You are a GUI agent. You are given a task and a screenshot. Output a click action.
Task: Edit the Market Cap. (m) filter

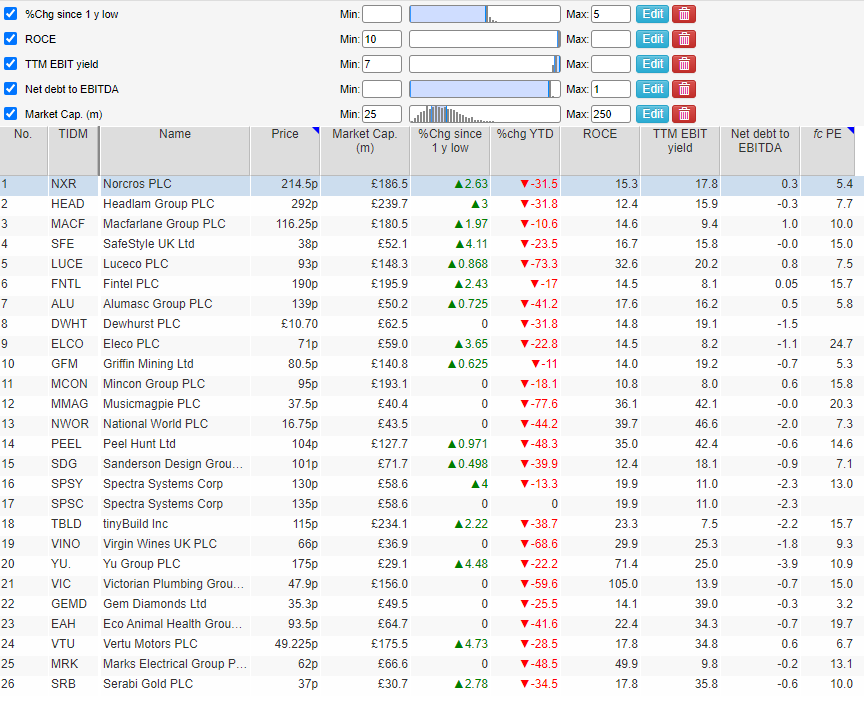652,114
